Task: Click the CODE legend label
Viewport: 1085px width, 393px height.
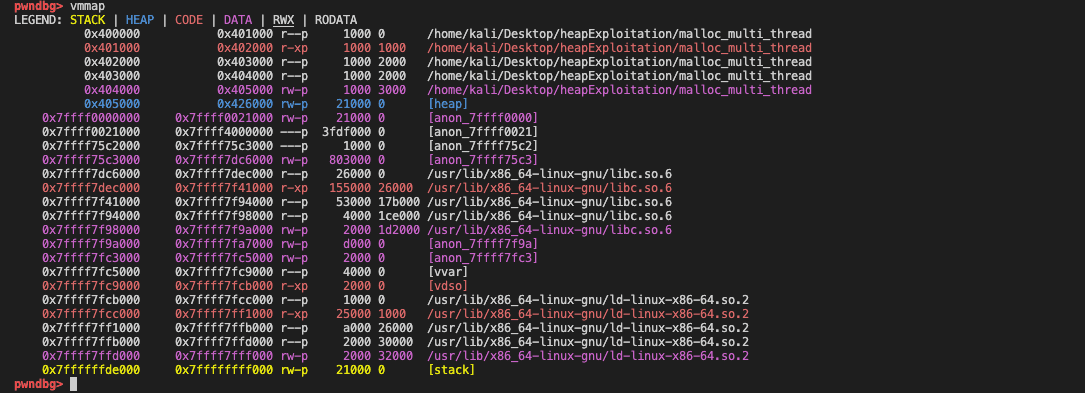Action: coord(189,20)
